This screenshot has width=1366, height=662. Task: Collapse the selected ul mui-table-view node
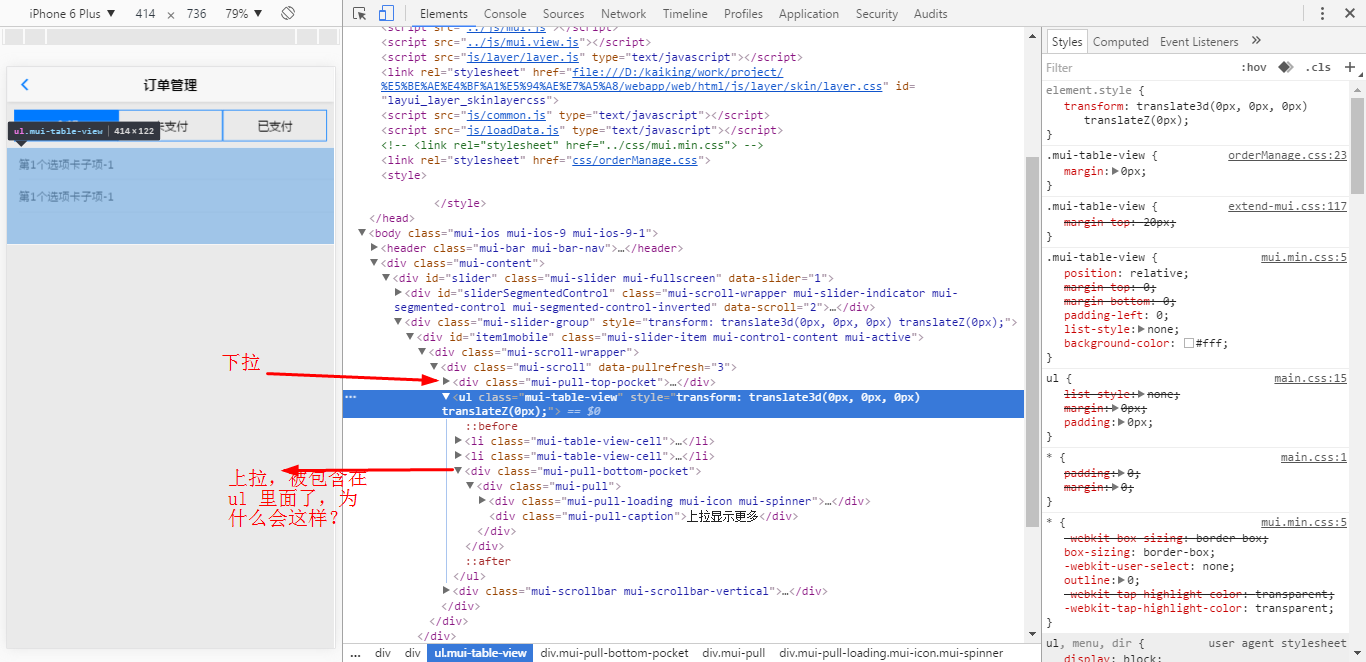point(447,397)
